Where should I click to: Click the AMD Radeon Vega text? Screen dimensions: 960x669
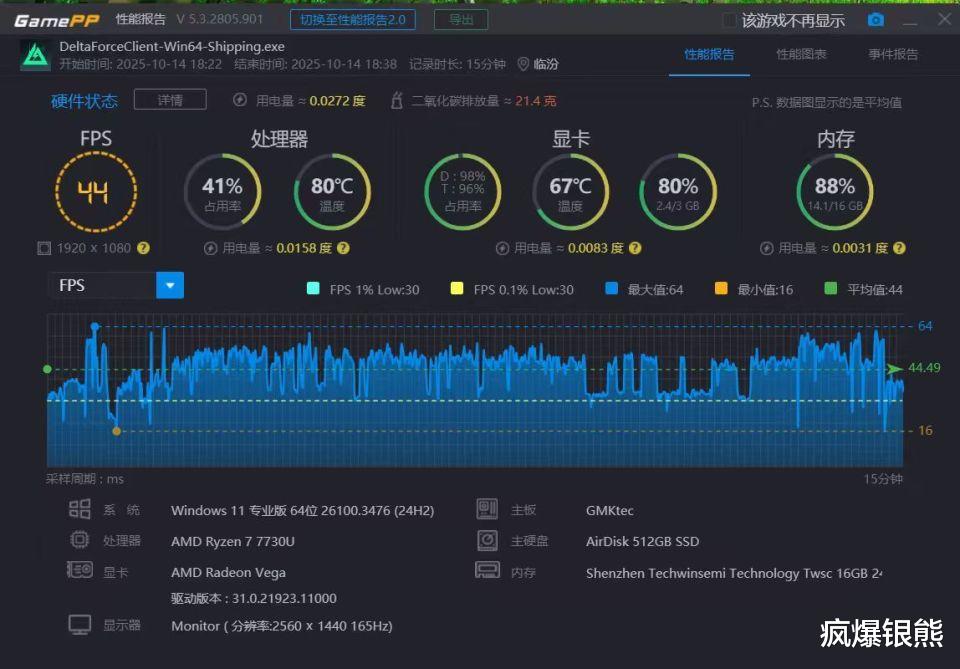[228, 572]
